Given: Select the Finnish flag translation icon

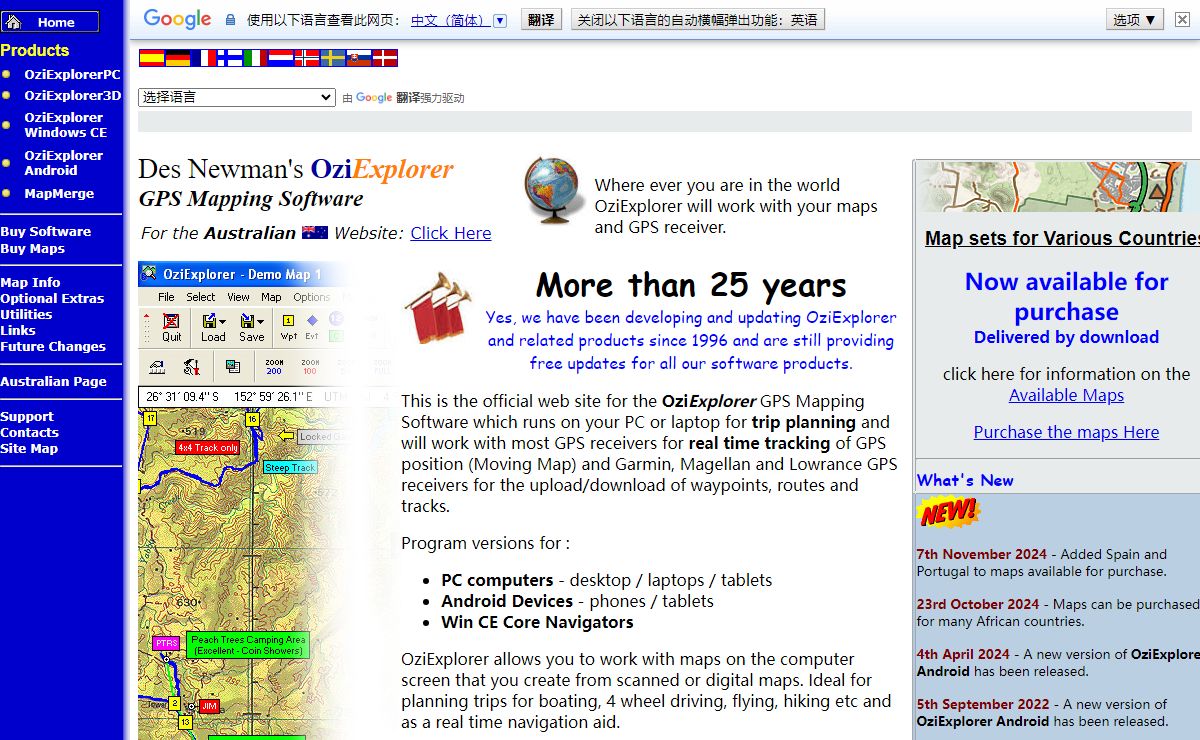Looking at the screenshot, I should point(229,58).
